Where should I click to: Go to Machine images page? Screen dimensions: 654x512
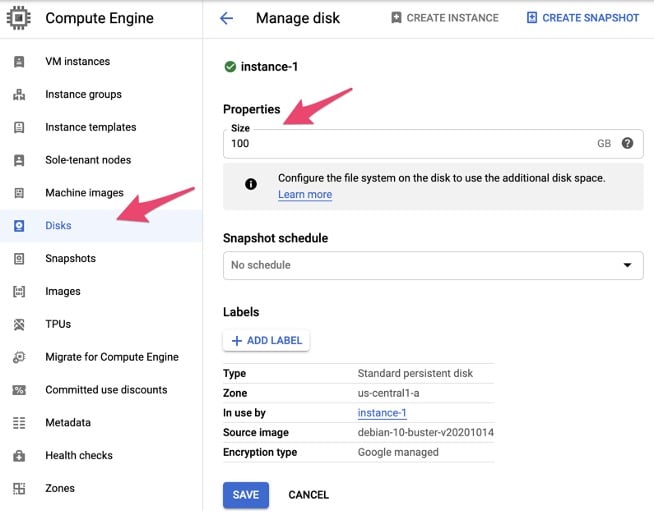84,193
